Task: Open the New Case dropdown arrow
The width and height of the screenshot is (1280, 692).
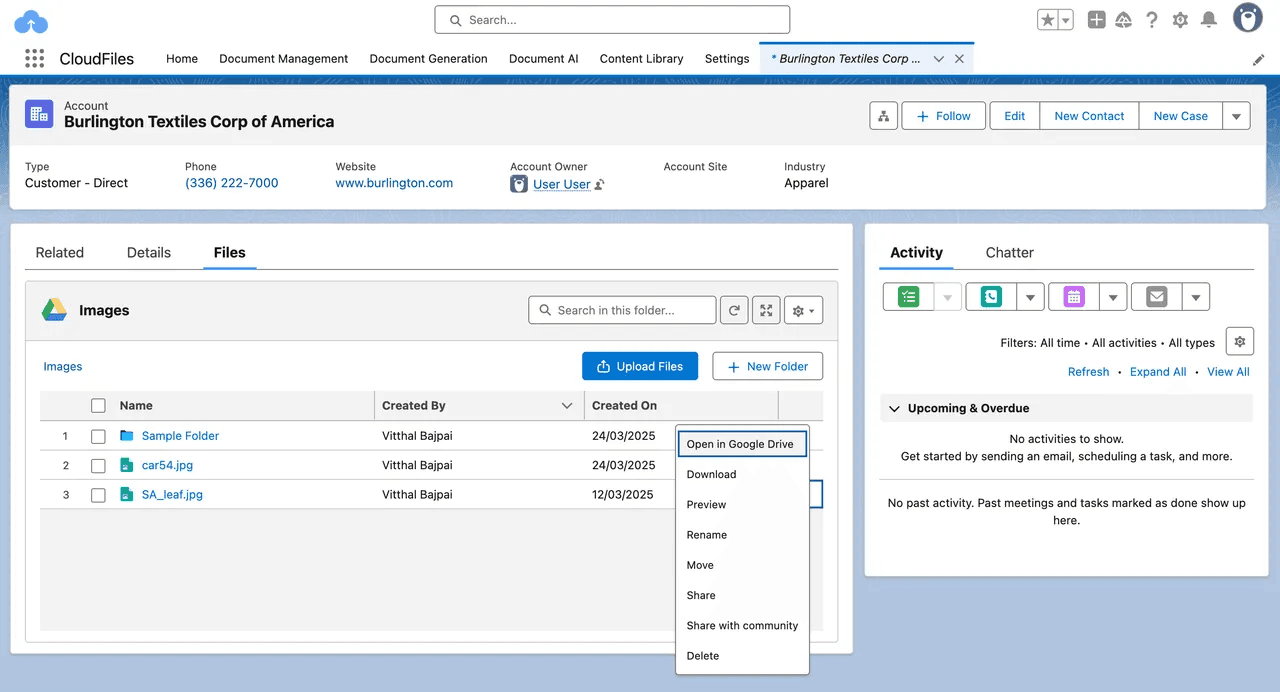Action: [x=1236, y=115]
